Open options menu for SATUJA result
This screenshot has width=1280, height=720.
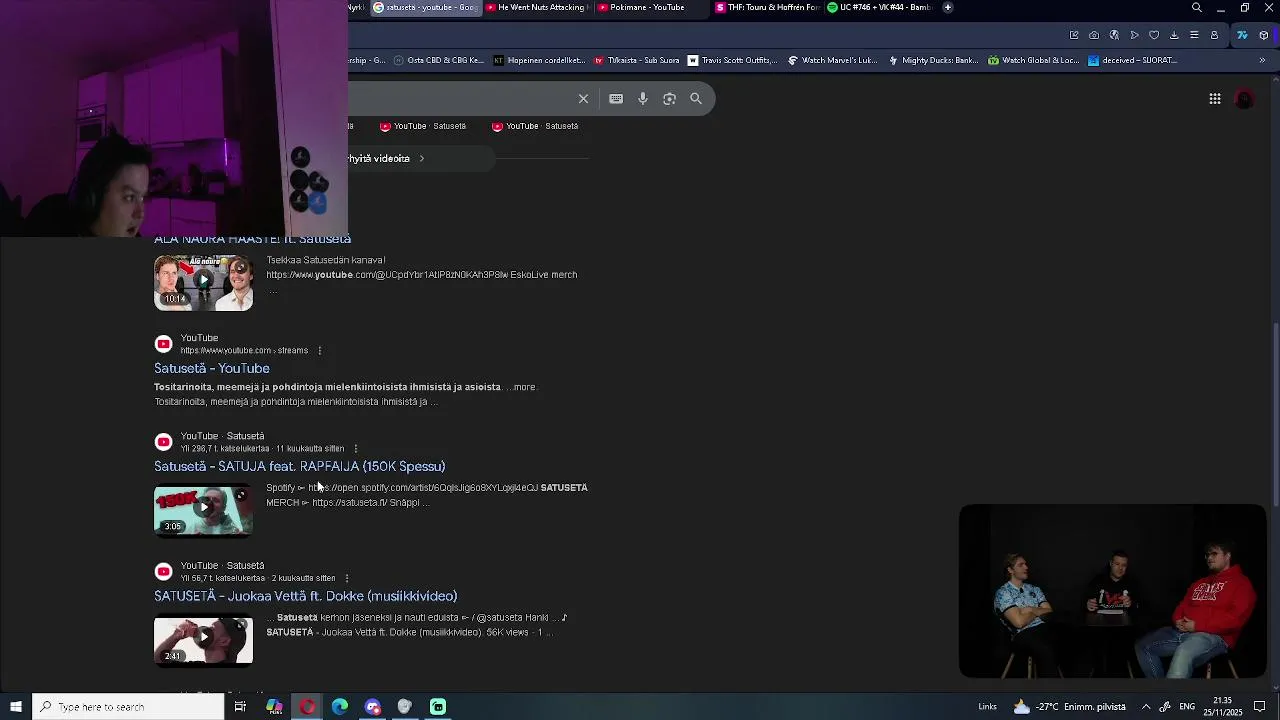coord(356,449)
